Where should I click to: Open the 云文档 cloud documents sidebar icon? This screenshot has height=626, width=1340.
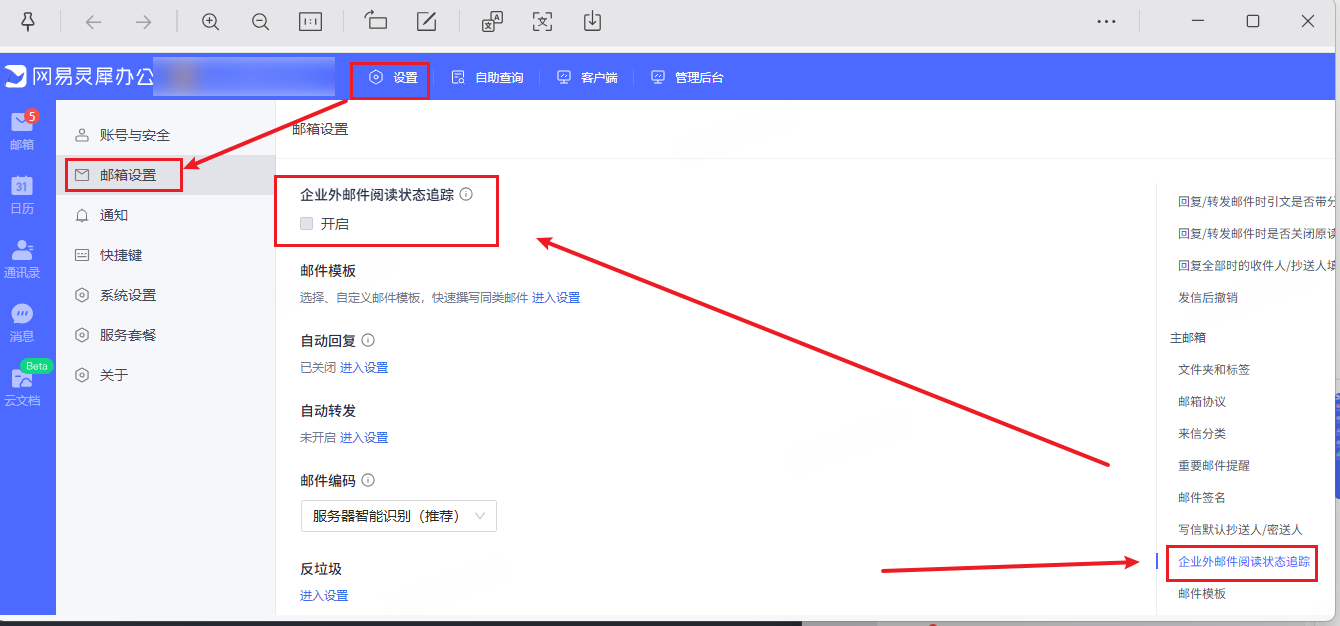pos(22,387)
